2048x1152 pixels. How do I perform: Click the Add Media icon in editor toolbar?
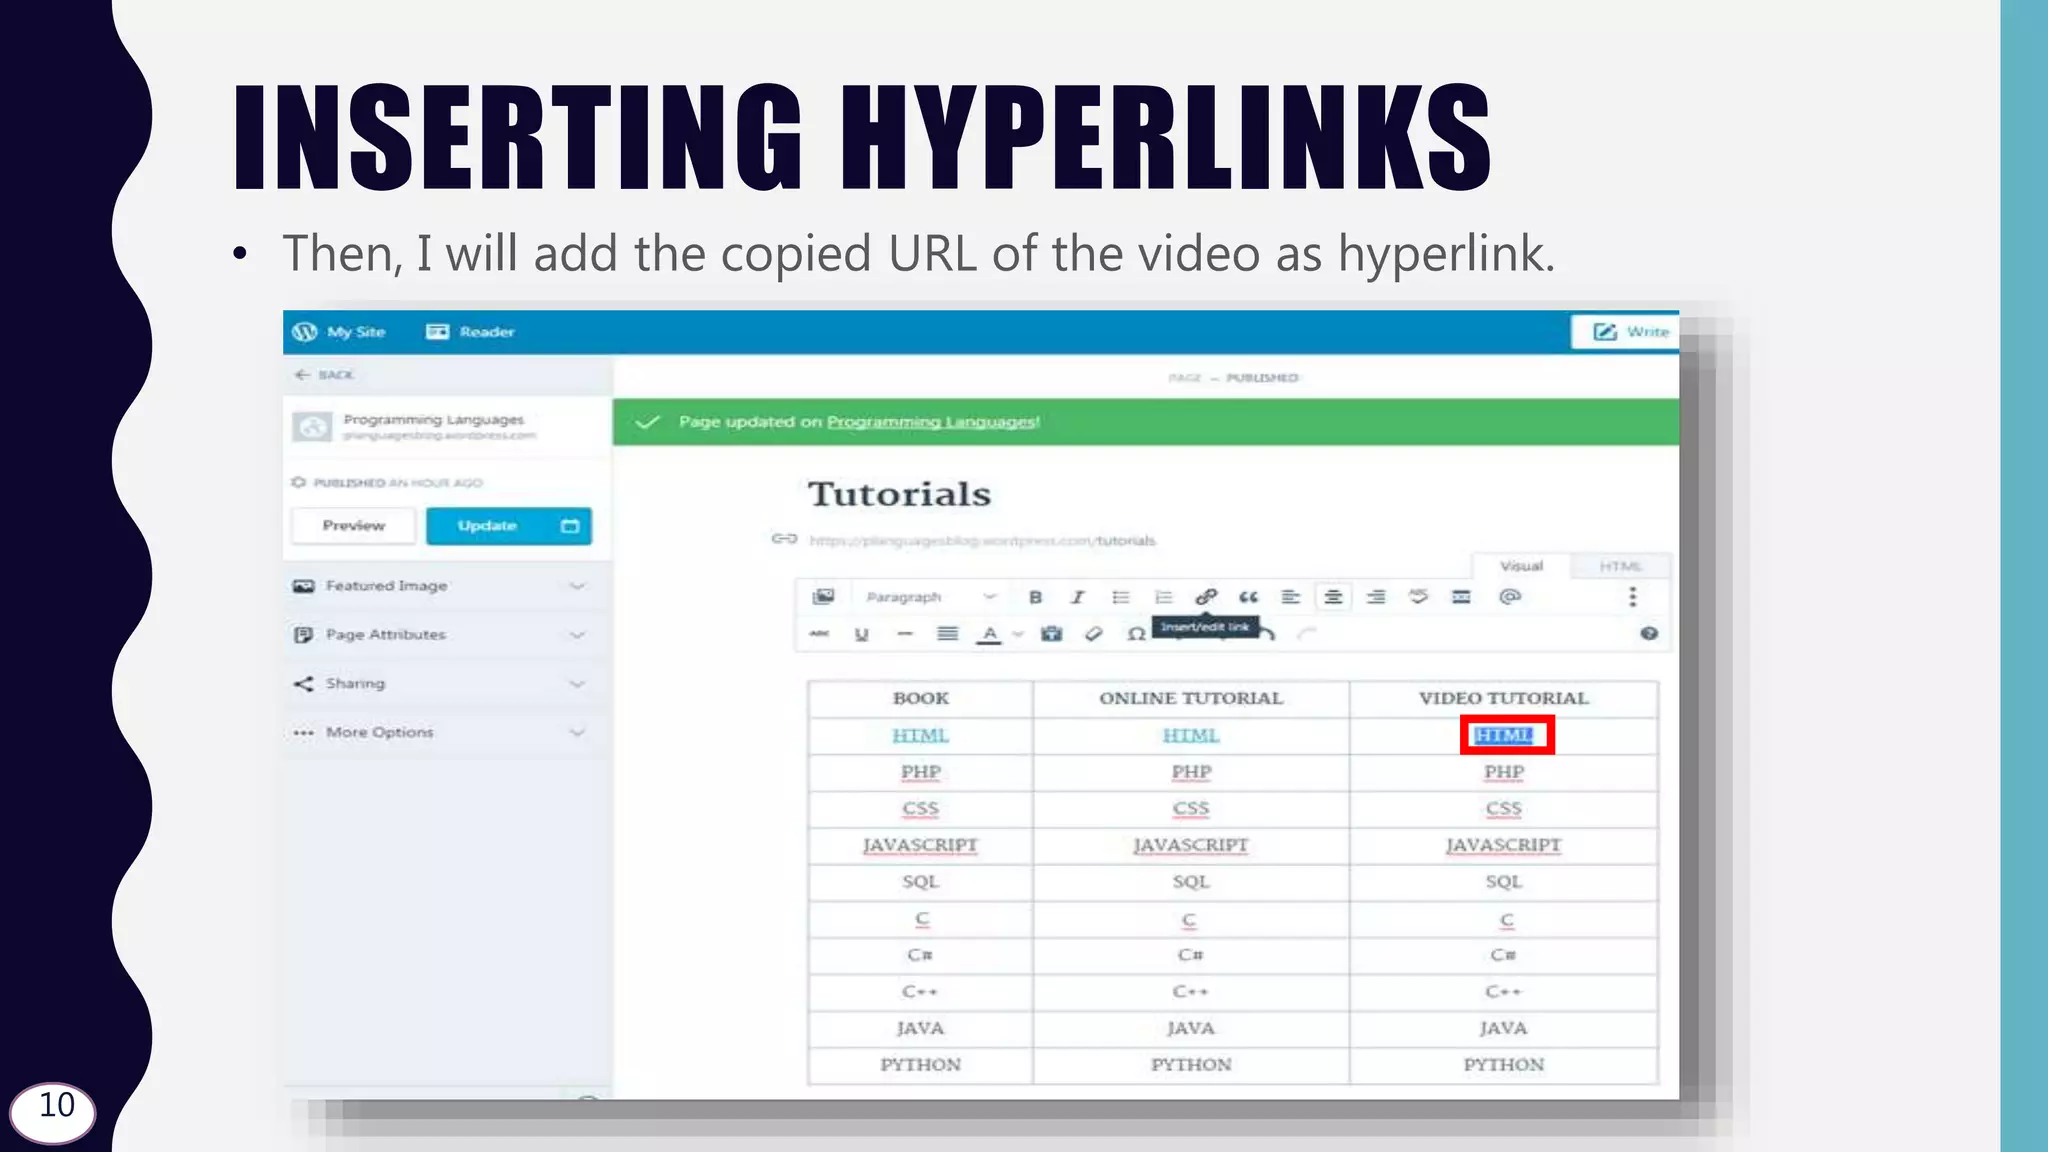[823, 597]
